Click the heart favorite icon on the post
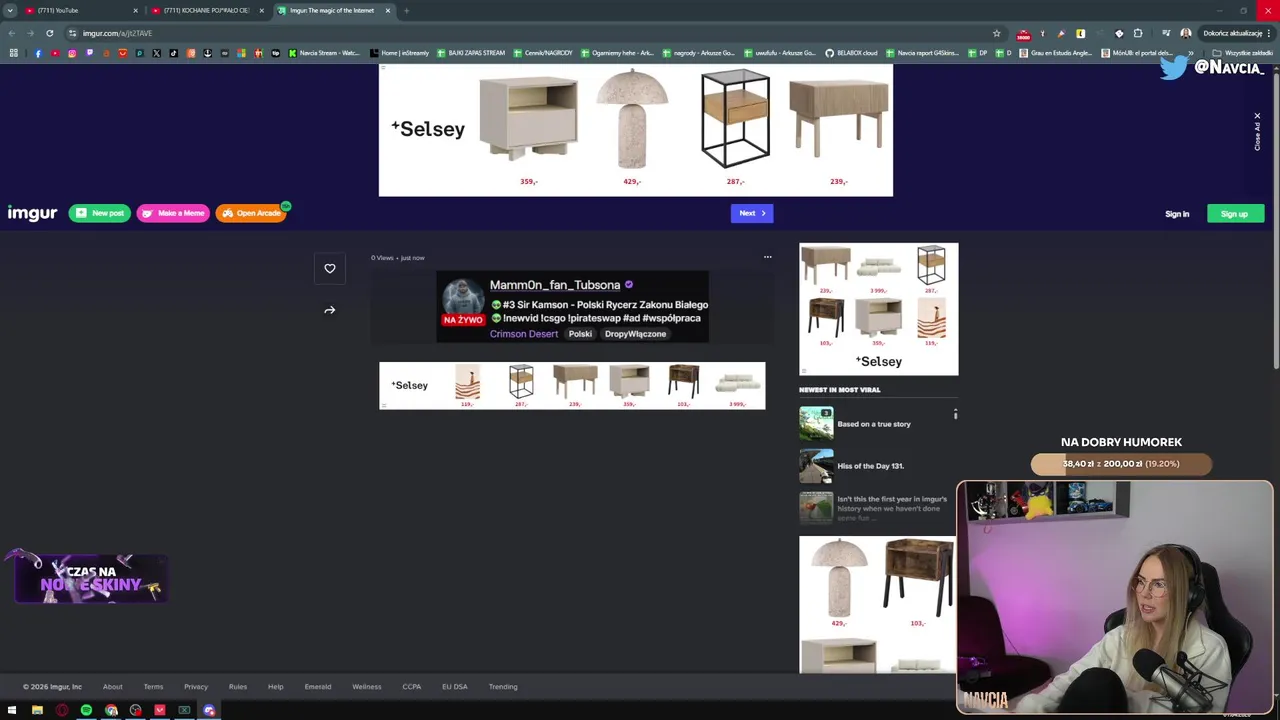 (330, 268)
